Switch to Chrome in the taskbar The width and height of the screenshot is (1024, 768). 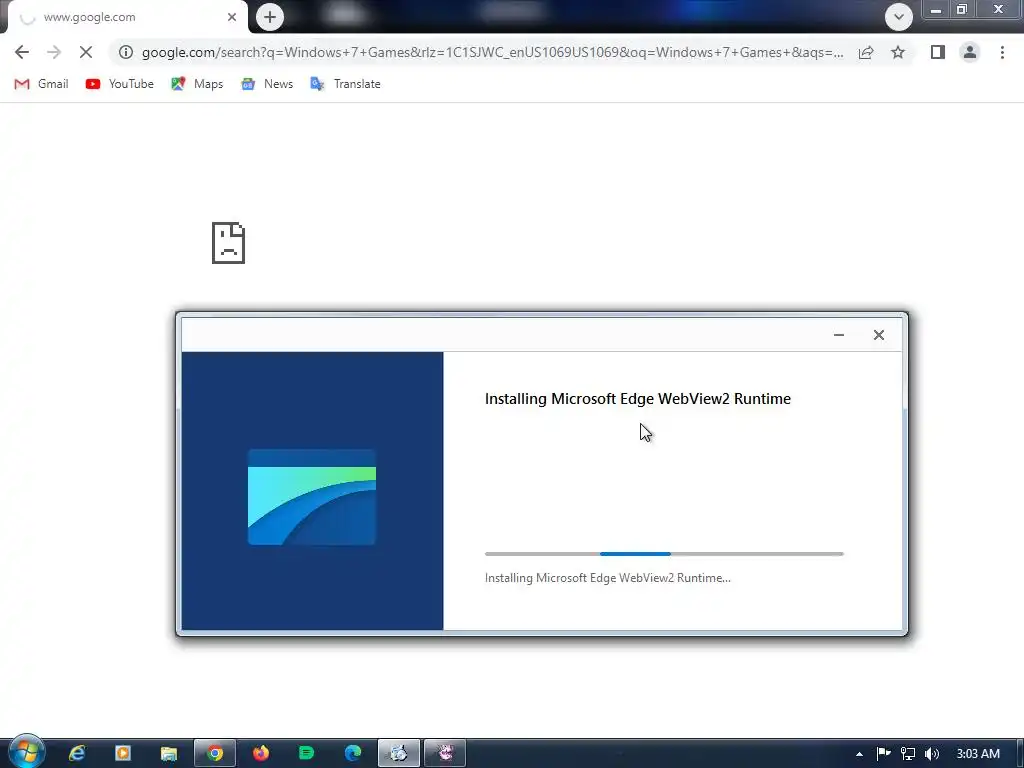tap(215, 754)
